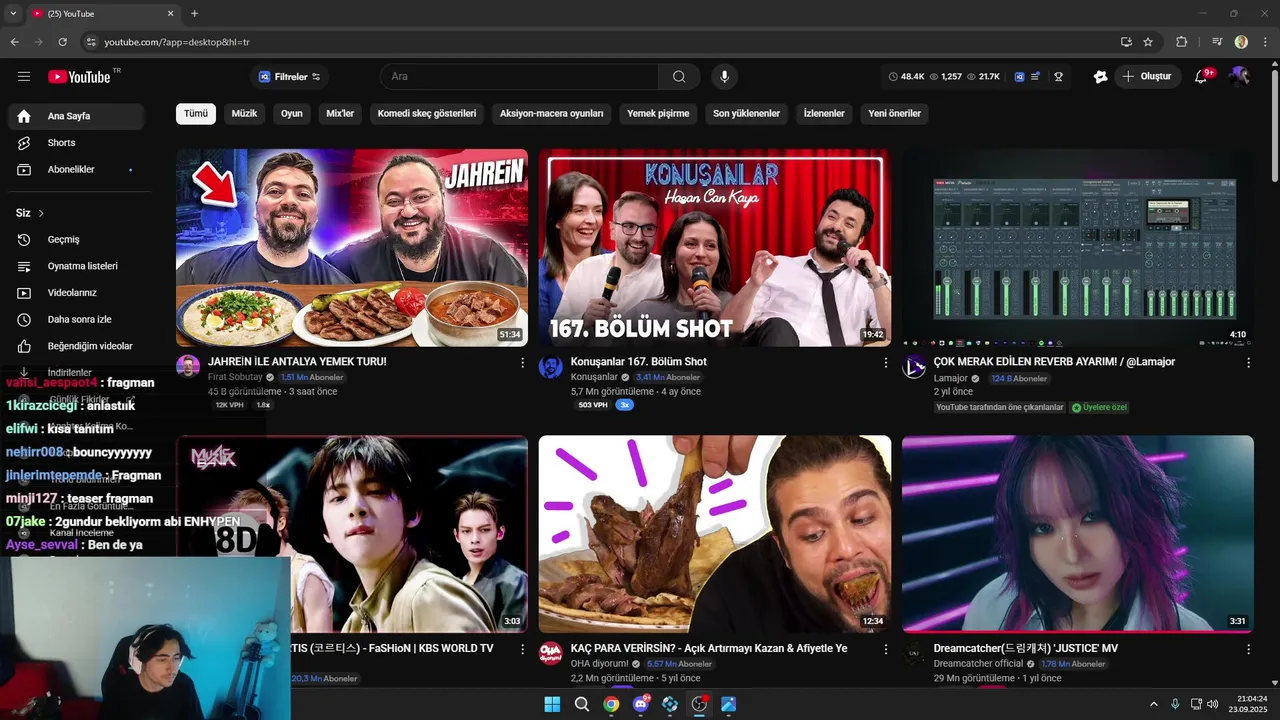Open Konuşanlar 167. Bölüm Shot title

point(638,362)
